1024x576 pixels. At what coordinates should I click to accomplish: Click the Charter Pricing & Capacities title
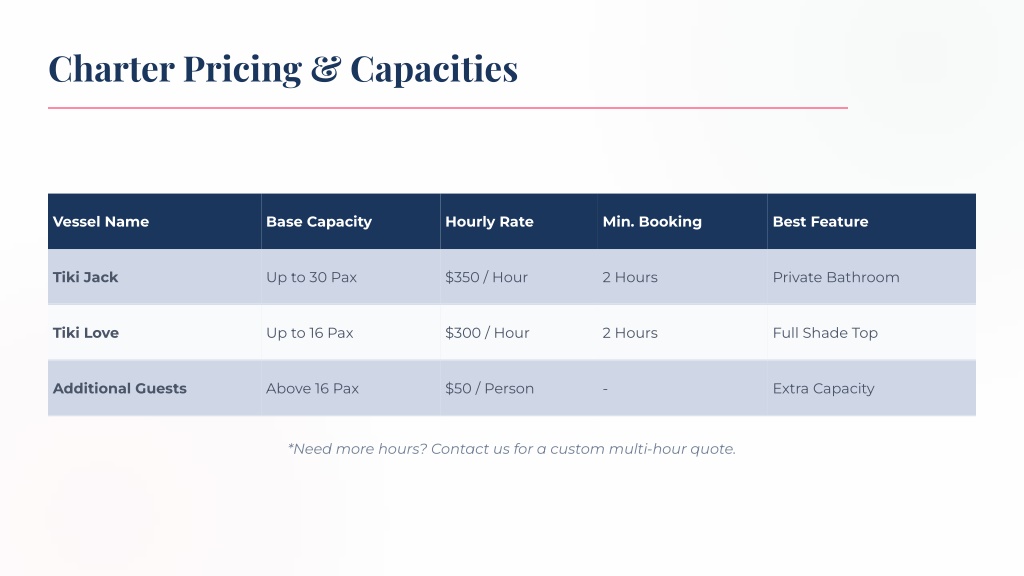click(x=283, y=69)
